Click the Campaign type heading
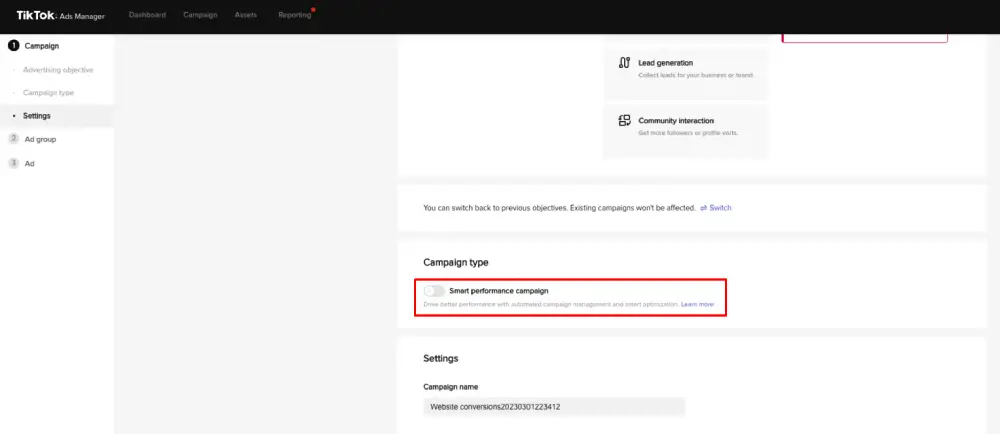Screen dimensions: 1000x434 tap(456, 262)
